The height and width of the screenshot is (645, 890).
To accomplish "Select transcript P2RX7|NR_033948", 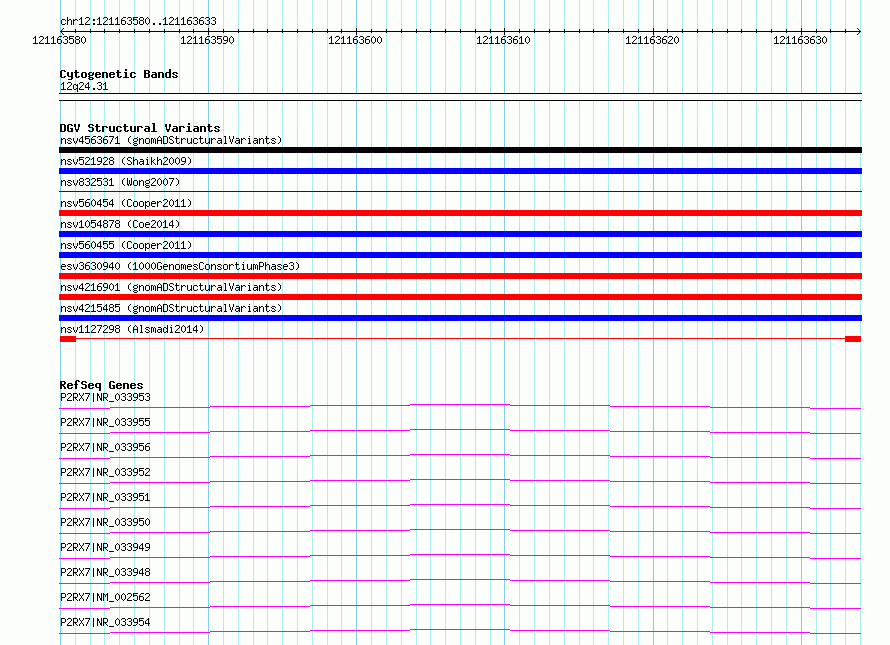I will click(105, 572).
